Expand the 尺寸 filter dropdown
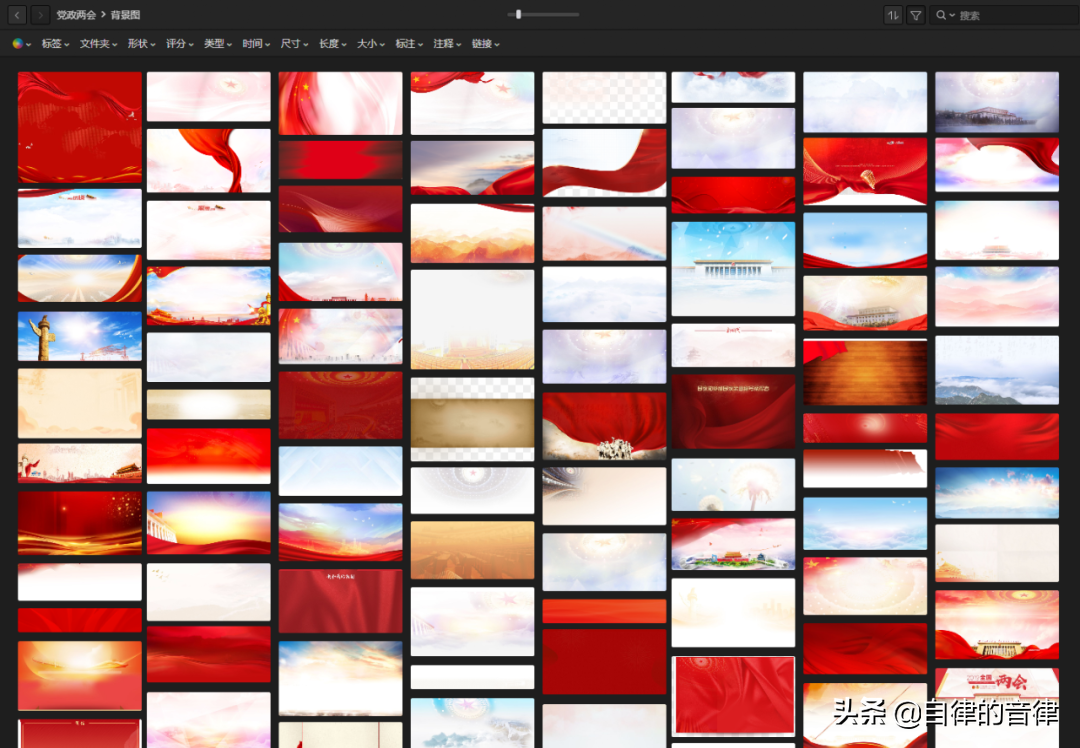 click(x=294, y=43)
